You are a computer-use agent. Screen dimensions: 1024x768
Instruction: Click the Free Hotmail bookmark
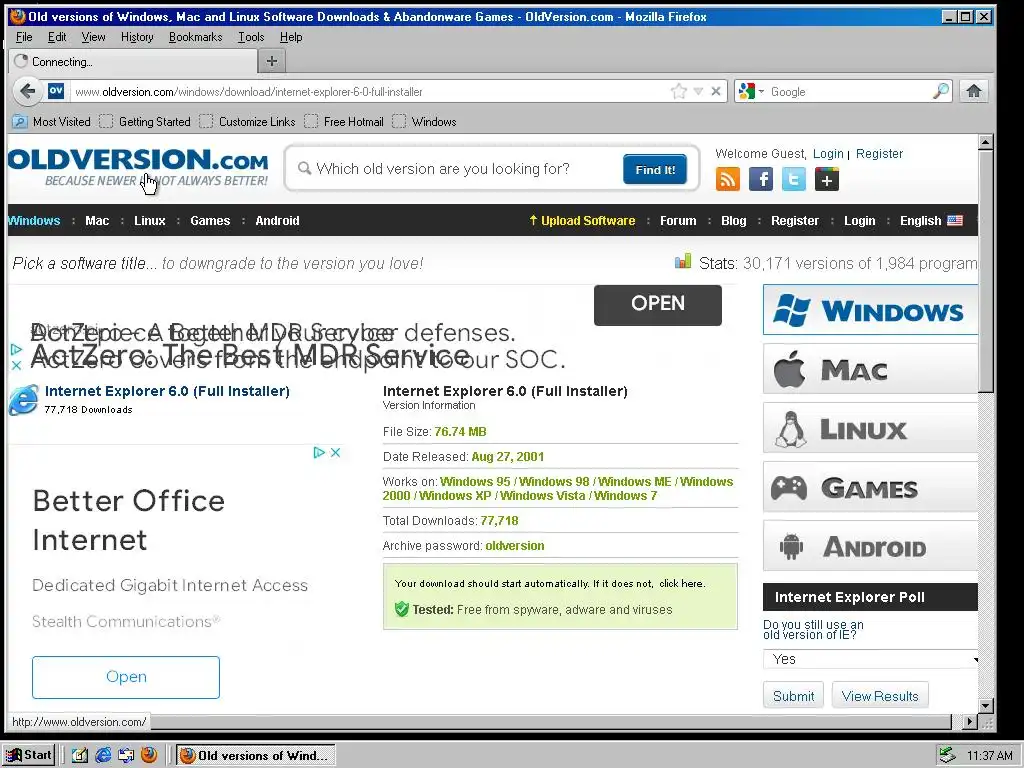pyautogui.click(x=344, y=121)
